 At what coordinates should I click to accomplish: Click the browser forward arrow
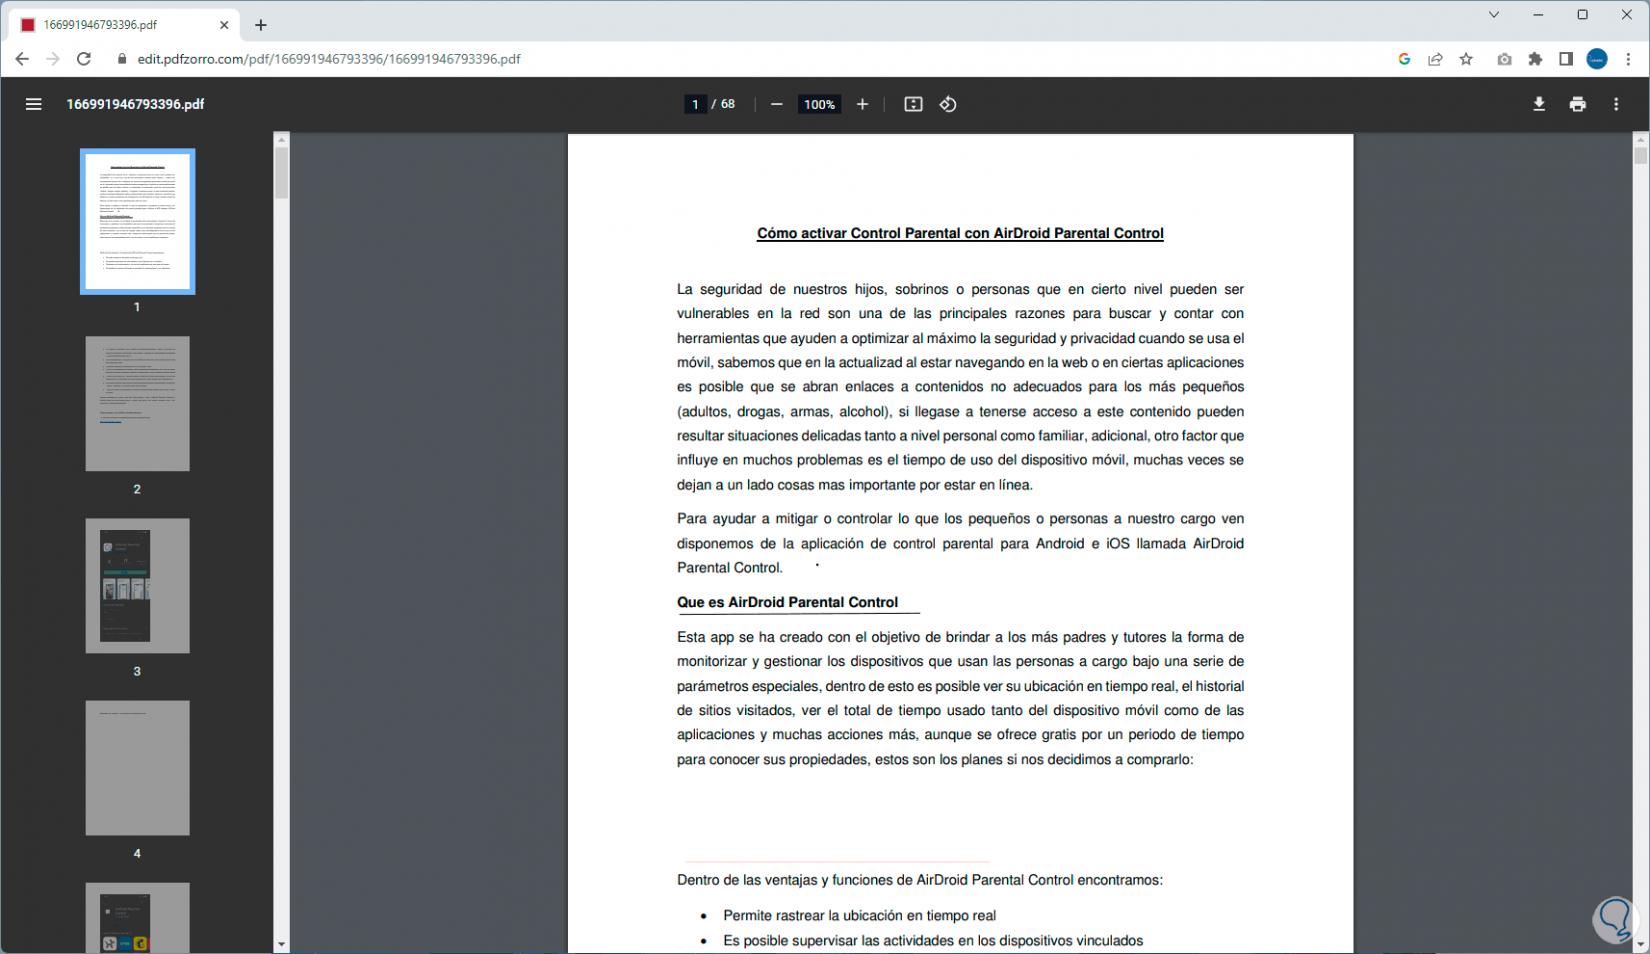coord(53,59)
